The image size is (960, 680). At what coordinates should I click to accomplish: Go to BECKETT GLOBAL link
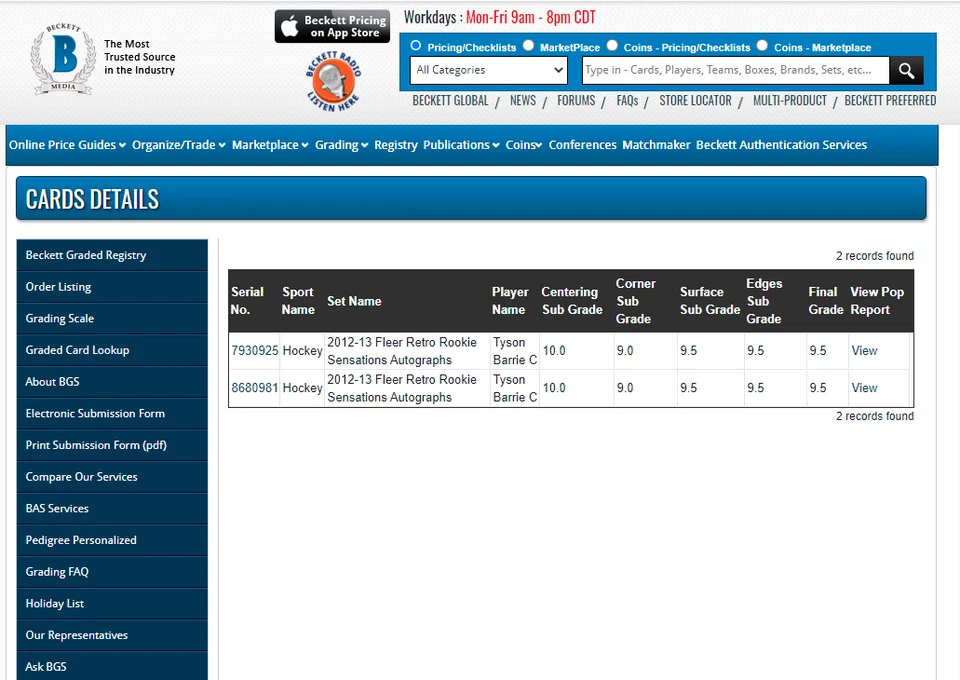tap(450, 101)
